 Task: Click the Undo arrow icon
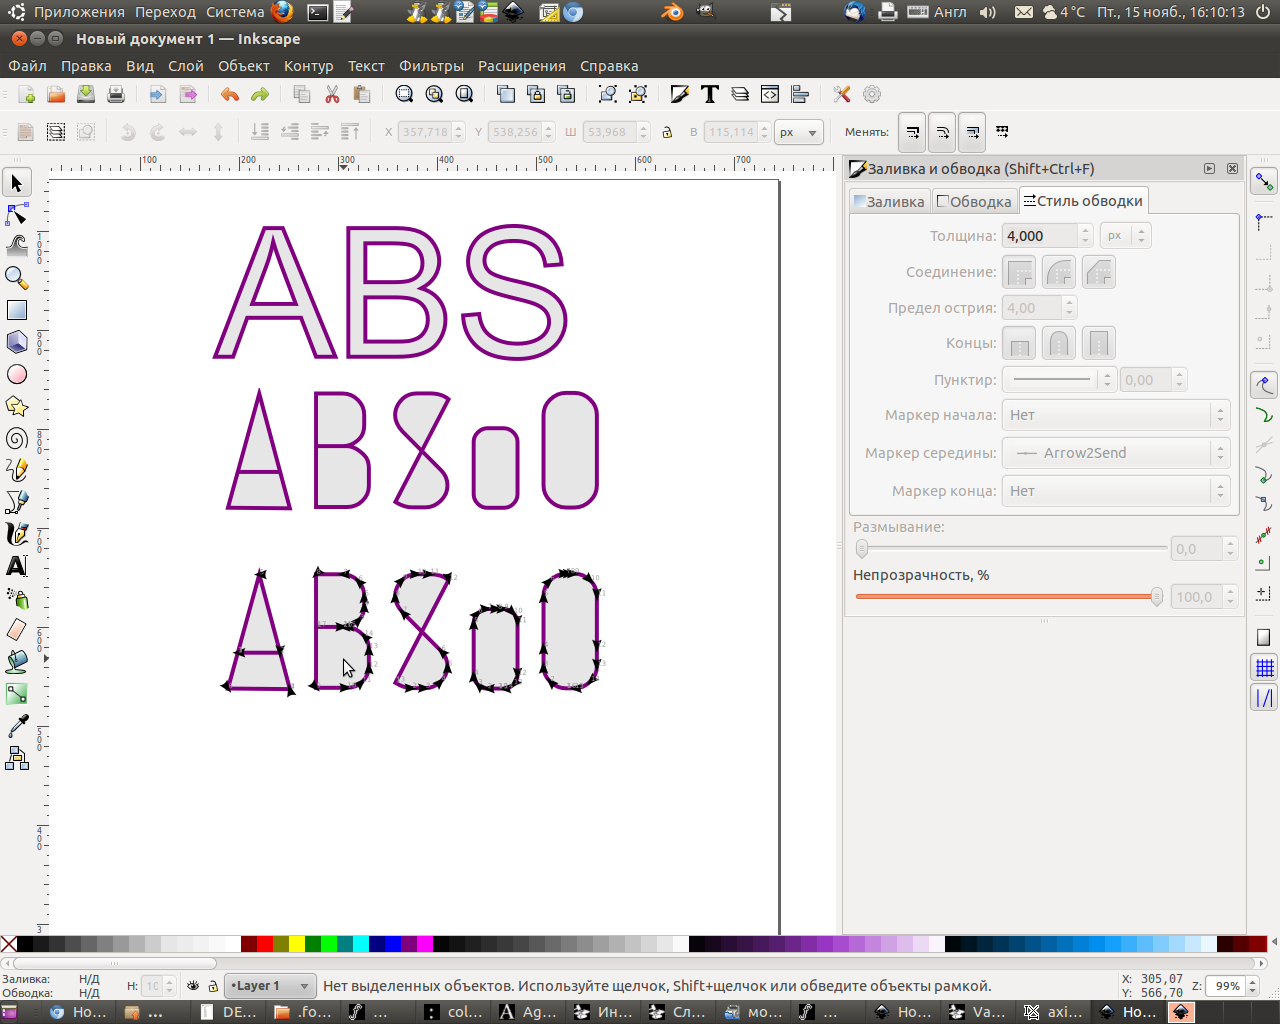point(230,94)
